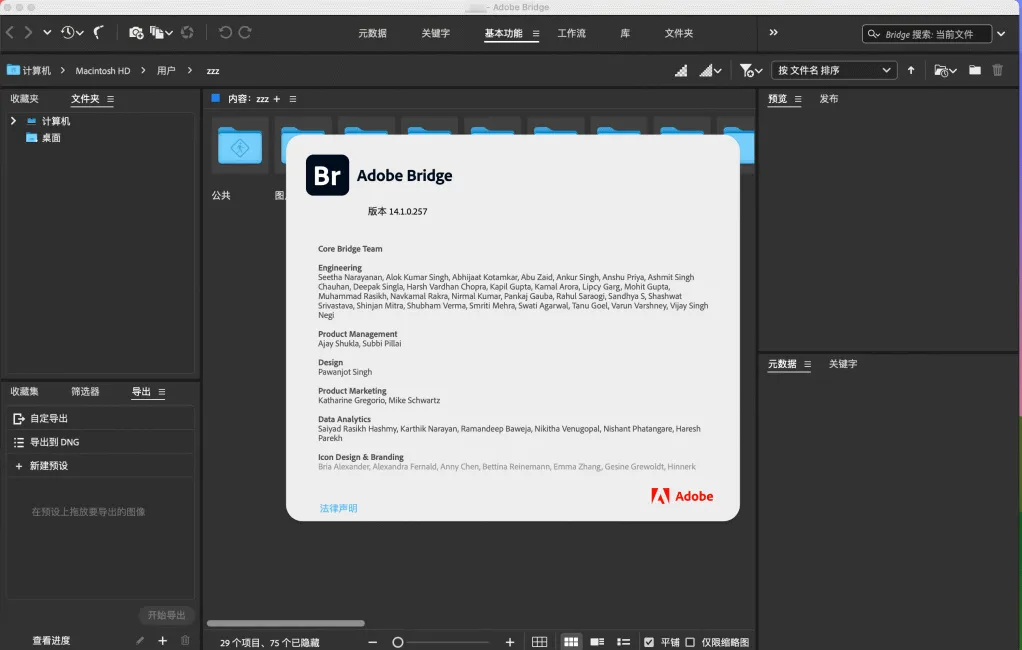
Task: Switch to the 工作流 workspace
Action: (571, 33)
